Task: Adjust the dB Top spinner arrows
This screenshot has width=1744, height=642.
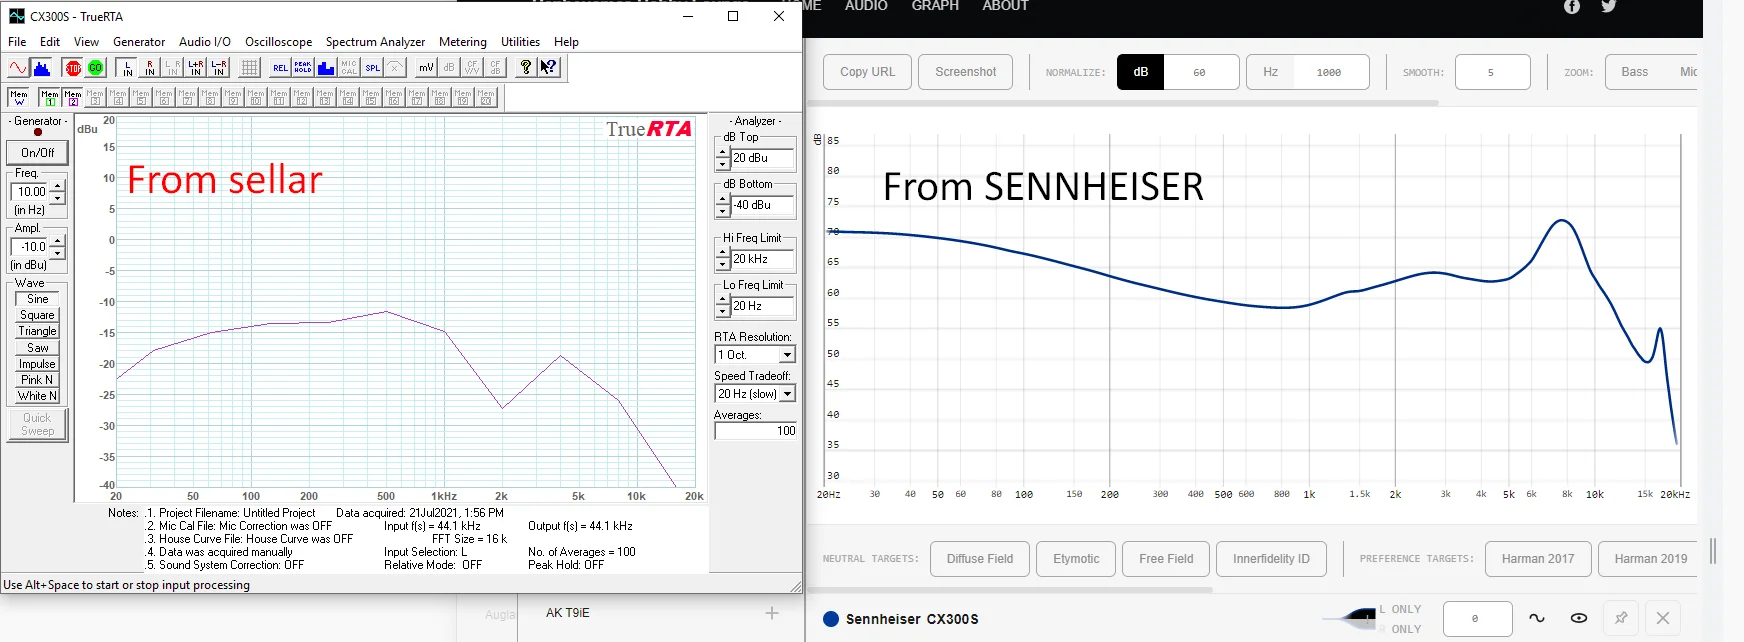Action: point(723,158)
